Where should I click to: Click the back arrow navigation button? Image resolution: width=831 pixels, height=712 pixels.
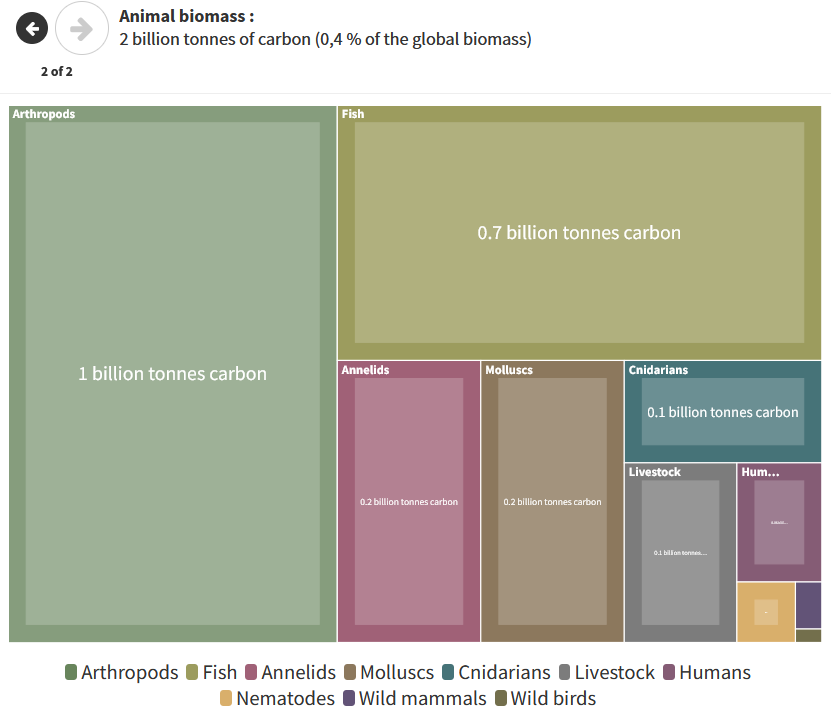tap(32, 28)
